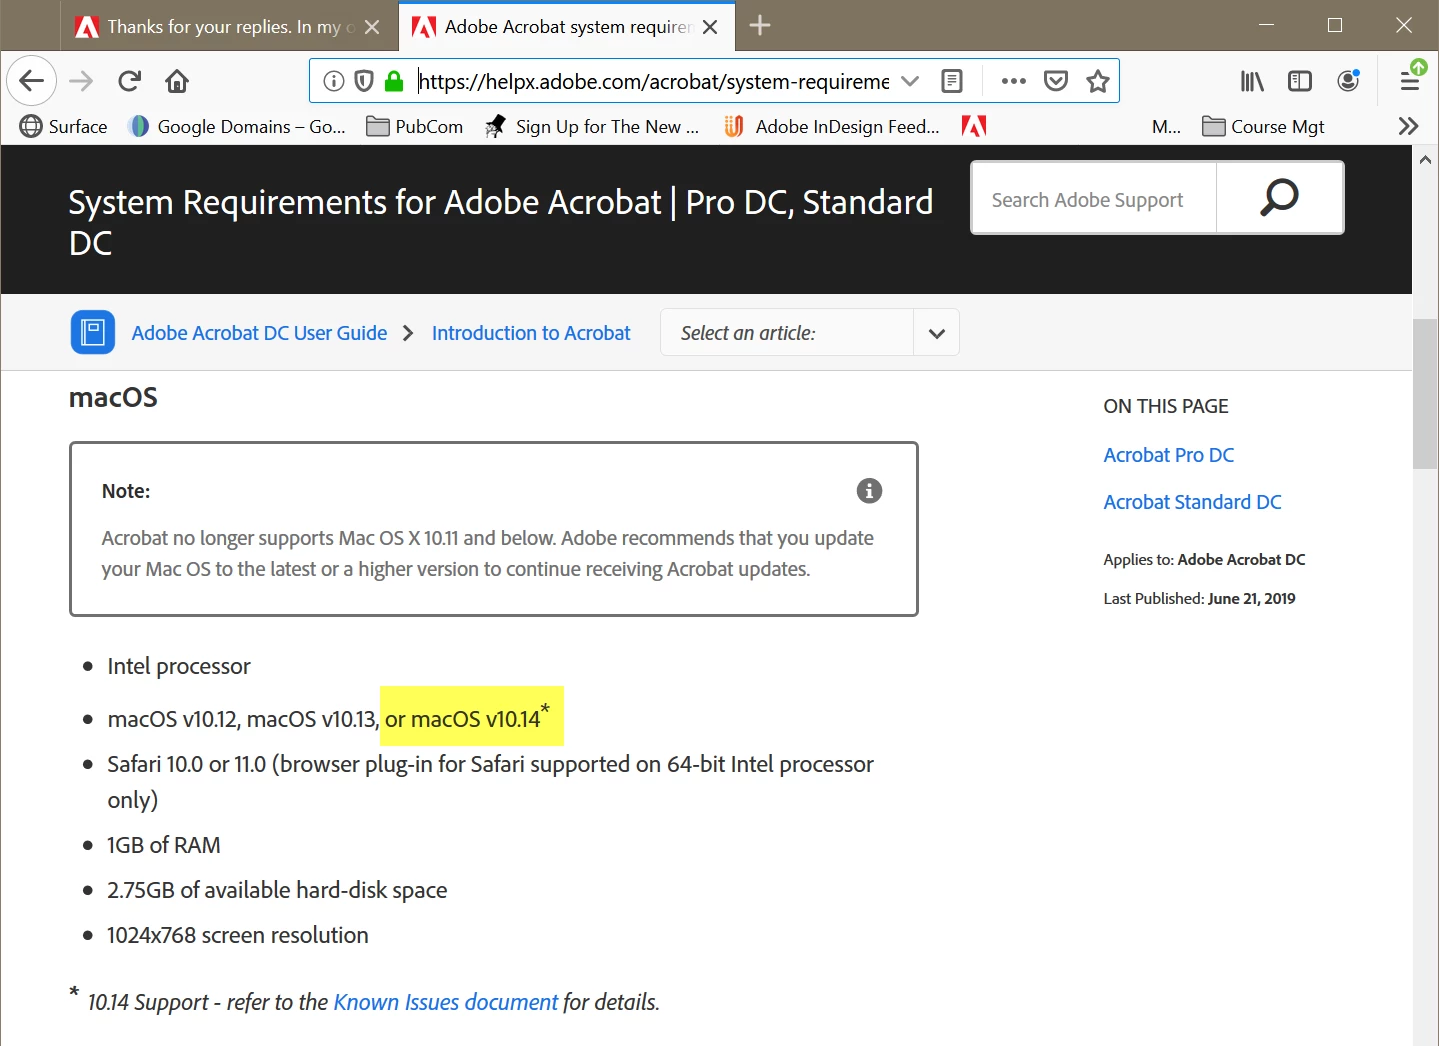
Task: Click the Note info icon
Action: coord(869,490)
